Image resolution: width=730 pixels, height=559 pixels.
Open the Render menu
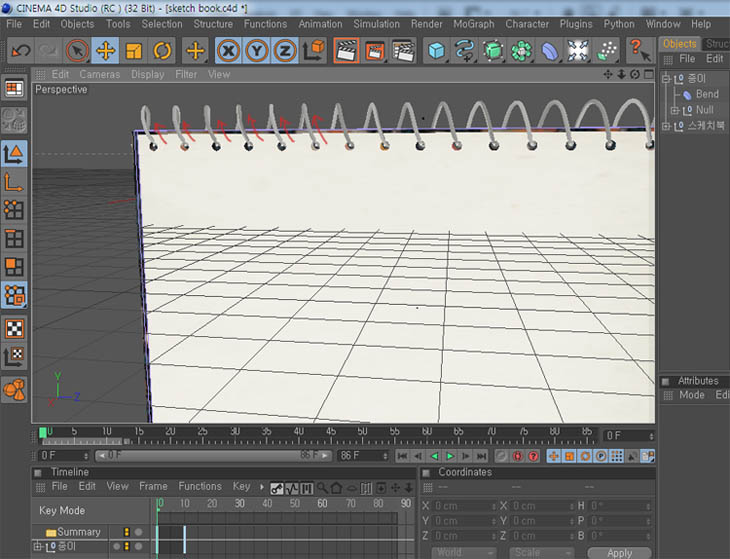426,24
